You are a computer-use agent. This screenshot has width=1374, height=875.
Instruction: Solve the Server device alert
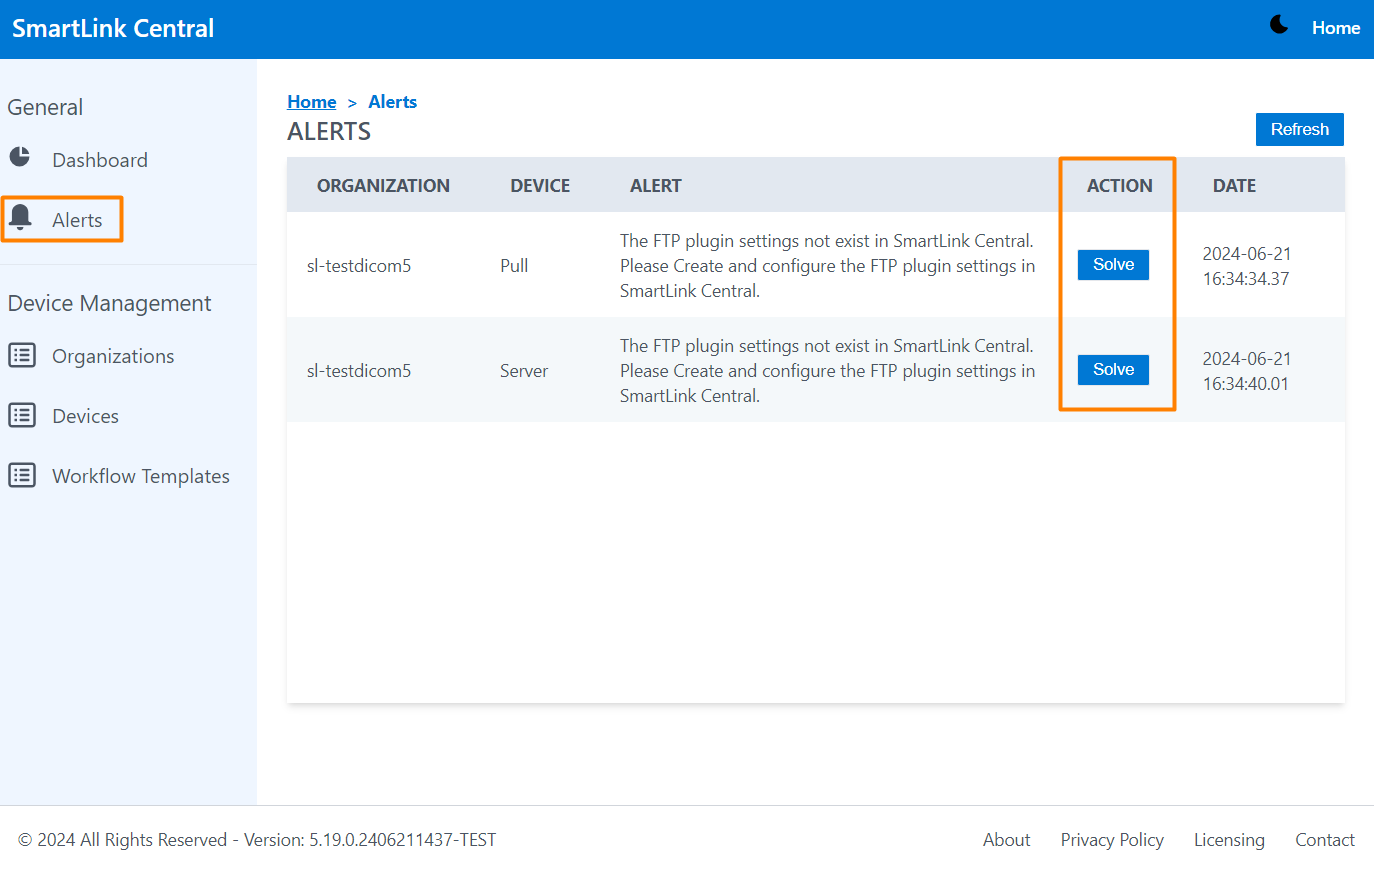tap(1113, 370)
